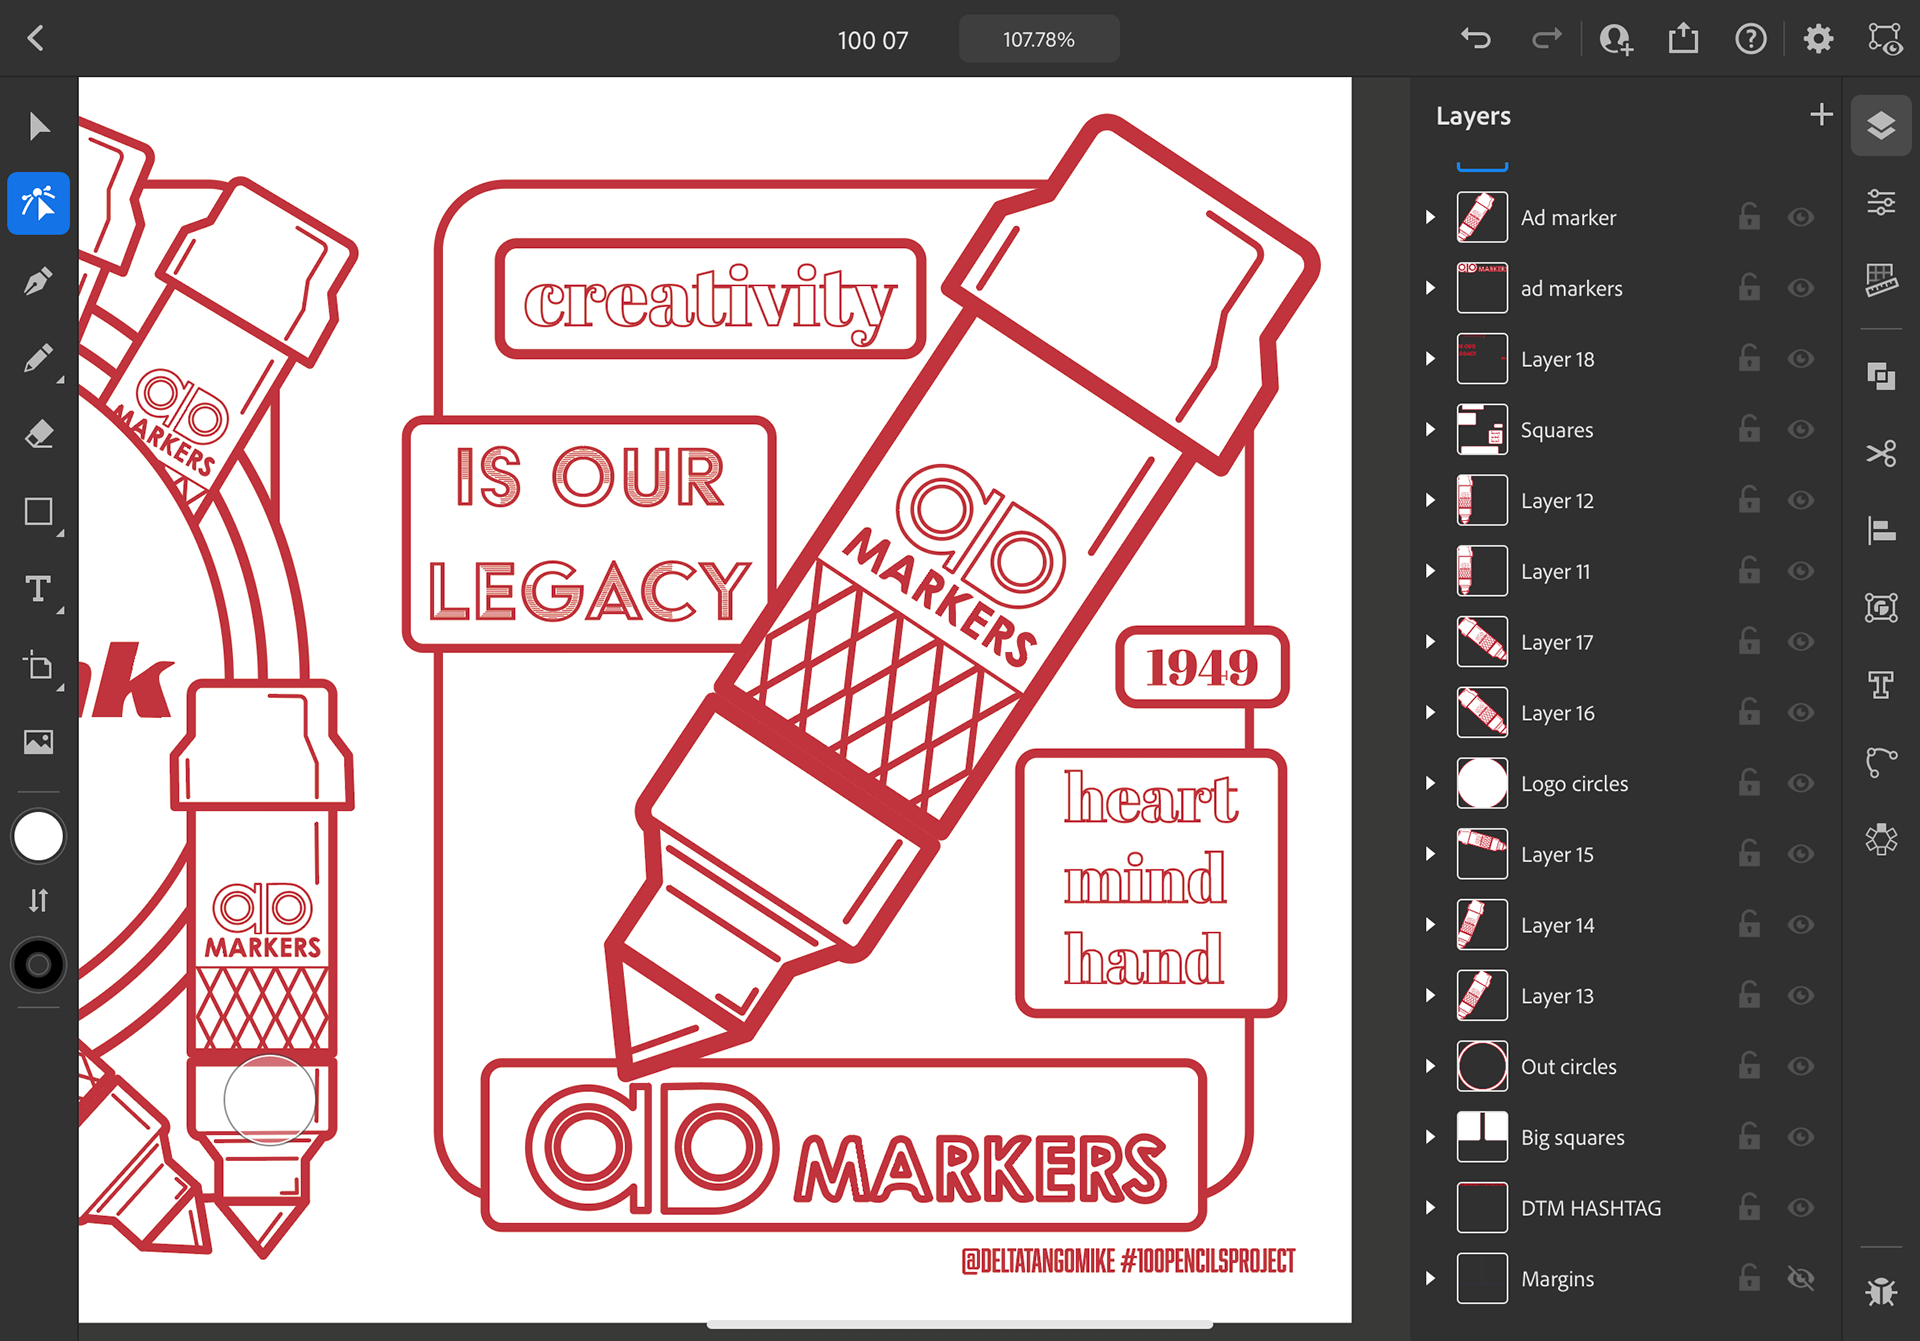Open app settings gear
This screenshot has height=1341, width=1920.
point(1818,39)
